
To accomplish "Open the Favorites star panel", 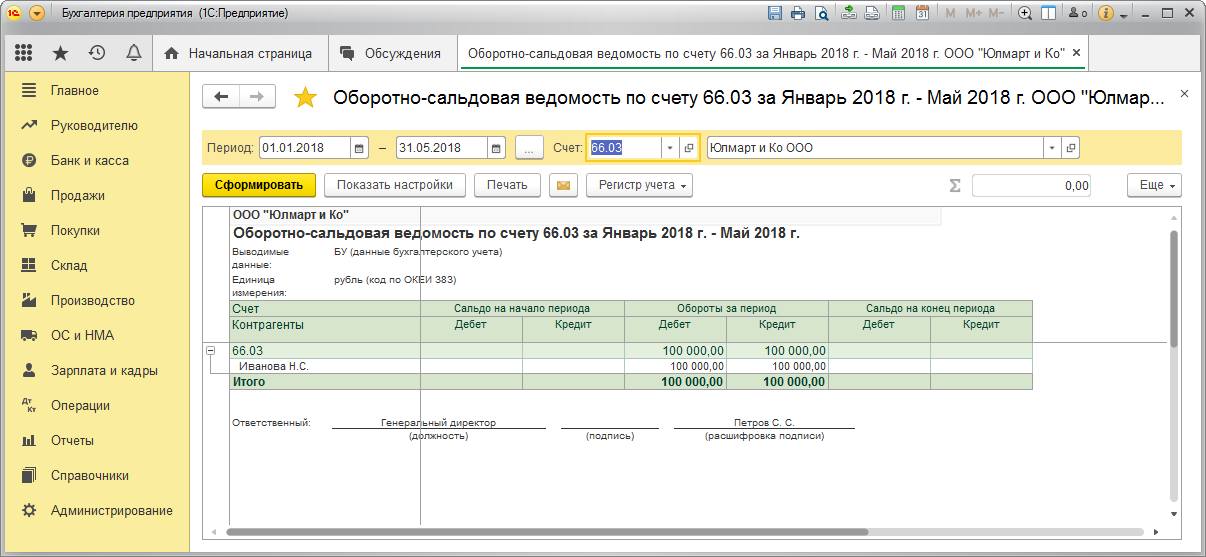I will (x=61, y=53).
